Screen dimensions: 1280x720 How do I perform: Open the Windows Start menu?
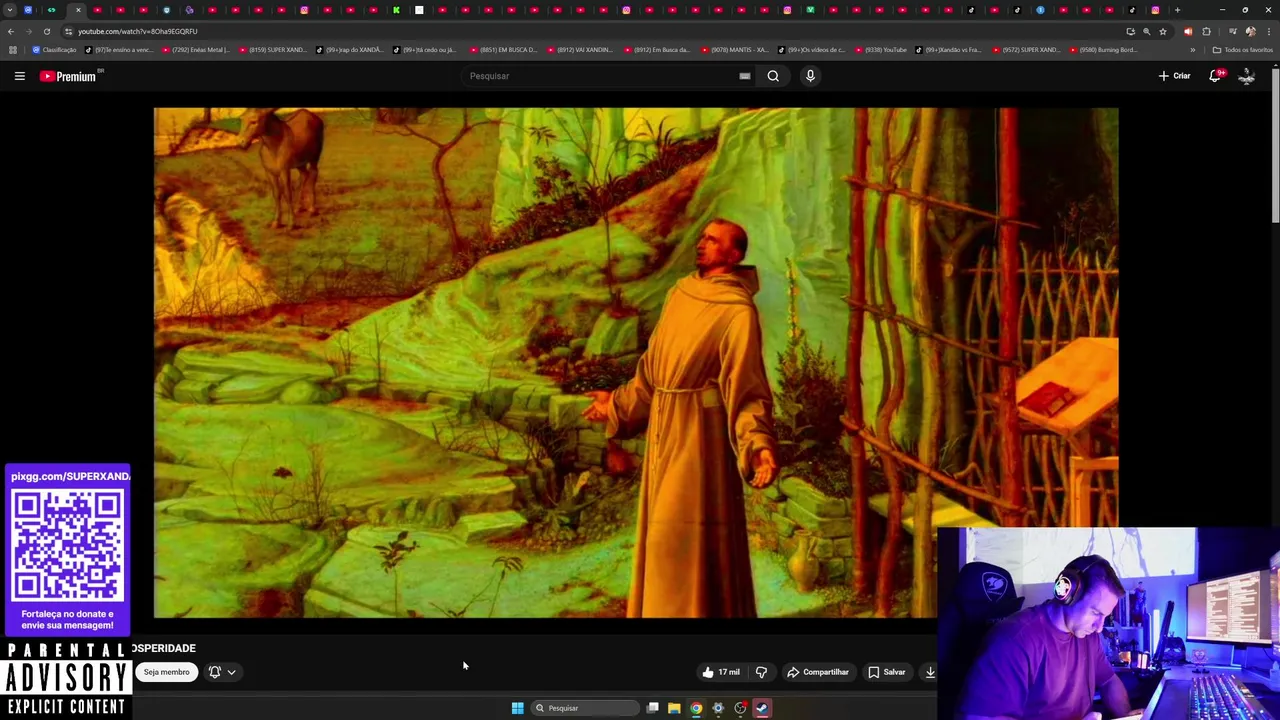click(x=517, y=708)
